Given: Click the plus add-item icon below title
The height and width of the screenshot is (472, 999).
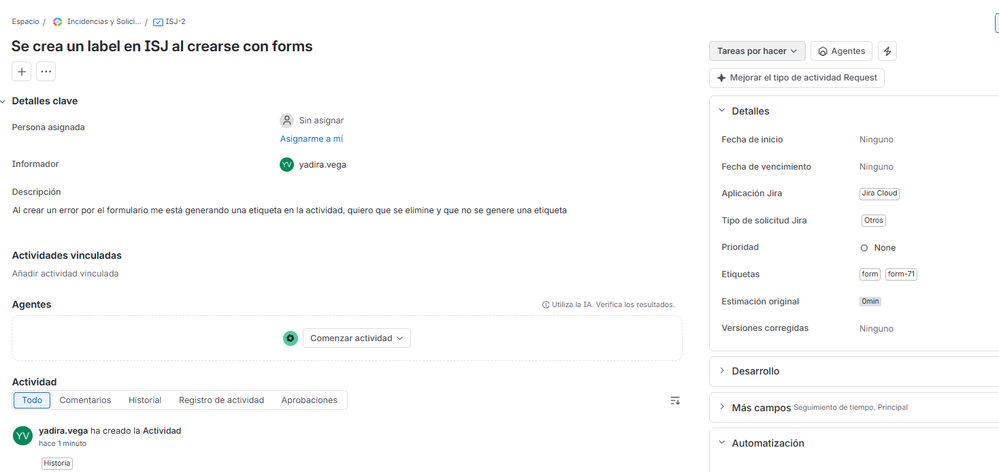Looking at the screenshot, I should pyautogui.click(x=21, y=71).
